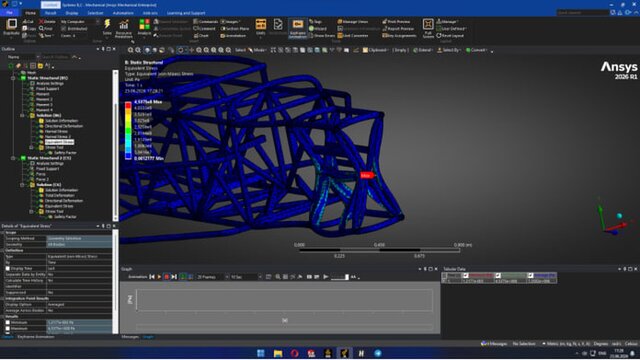Click Delete in the ribbon
This screenshot has height=360, width=640.
pyautogui.click(x=47, y=22)
